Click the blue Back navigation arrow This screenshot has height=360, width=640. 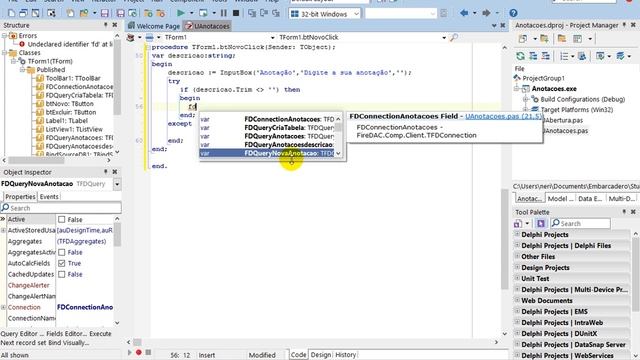[464, 13]
